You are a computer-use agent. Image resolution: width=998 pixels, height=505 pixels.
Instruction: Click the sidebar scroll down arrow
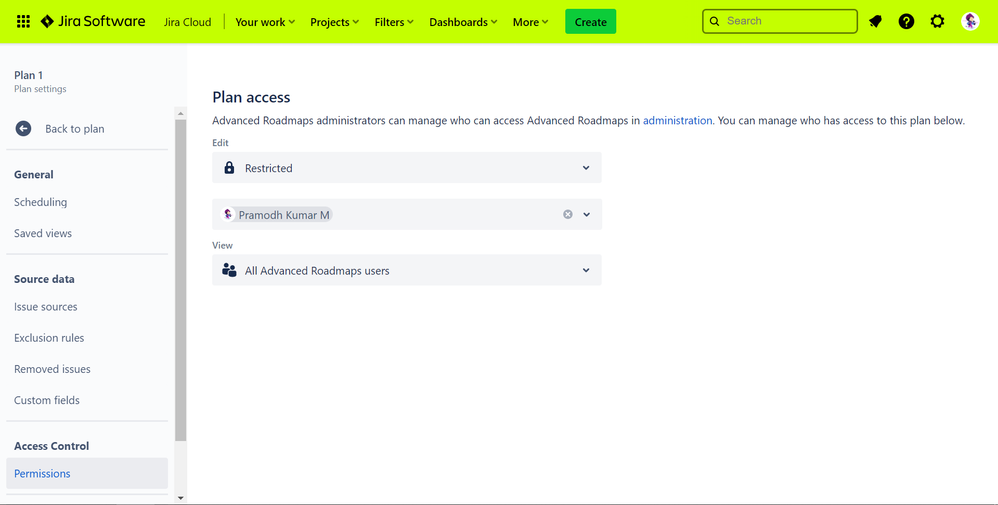point(181,498)
